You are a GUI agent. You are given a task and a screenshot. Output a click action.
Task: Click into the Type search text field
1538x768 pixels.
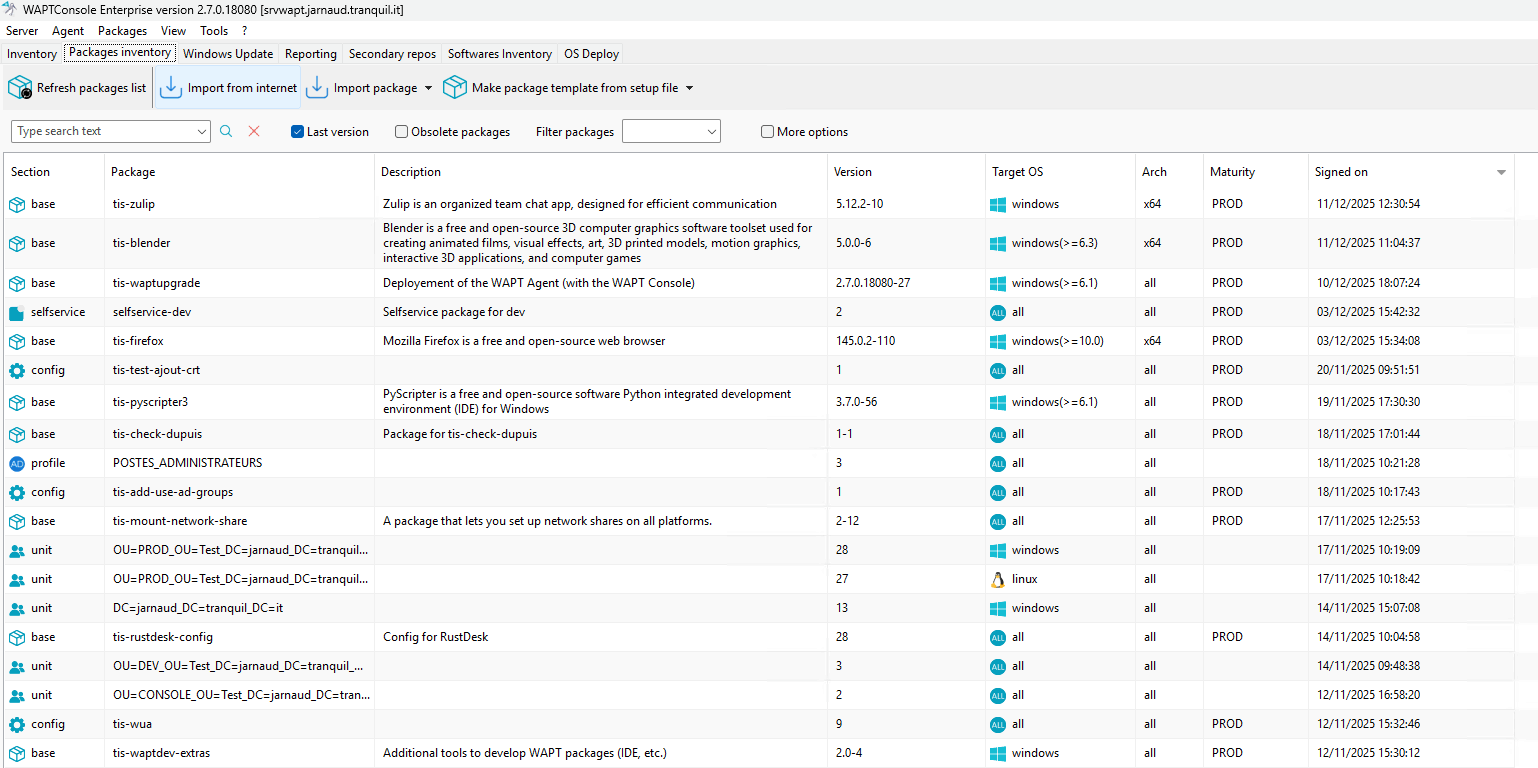click(103, 131)
